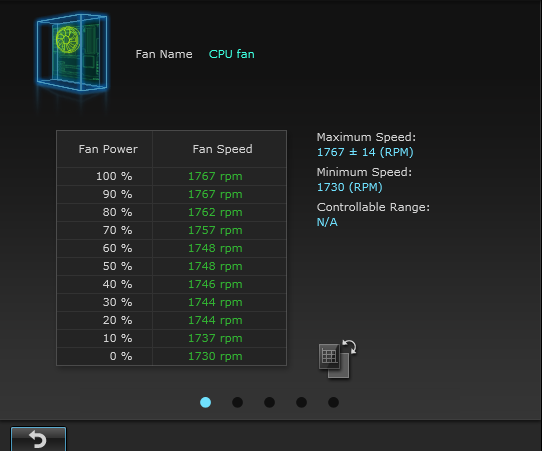Click the 1762 rpm value at 80 %
The height and width of the screenshot is (451, 542).
(x=215, y=213)
